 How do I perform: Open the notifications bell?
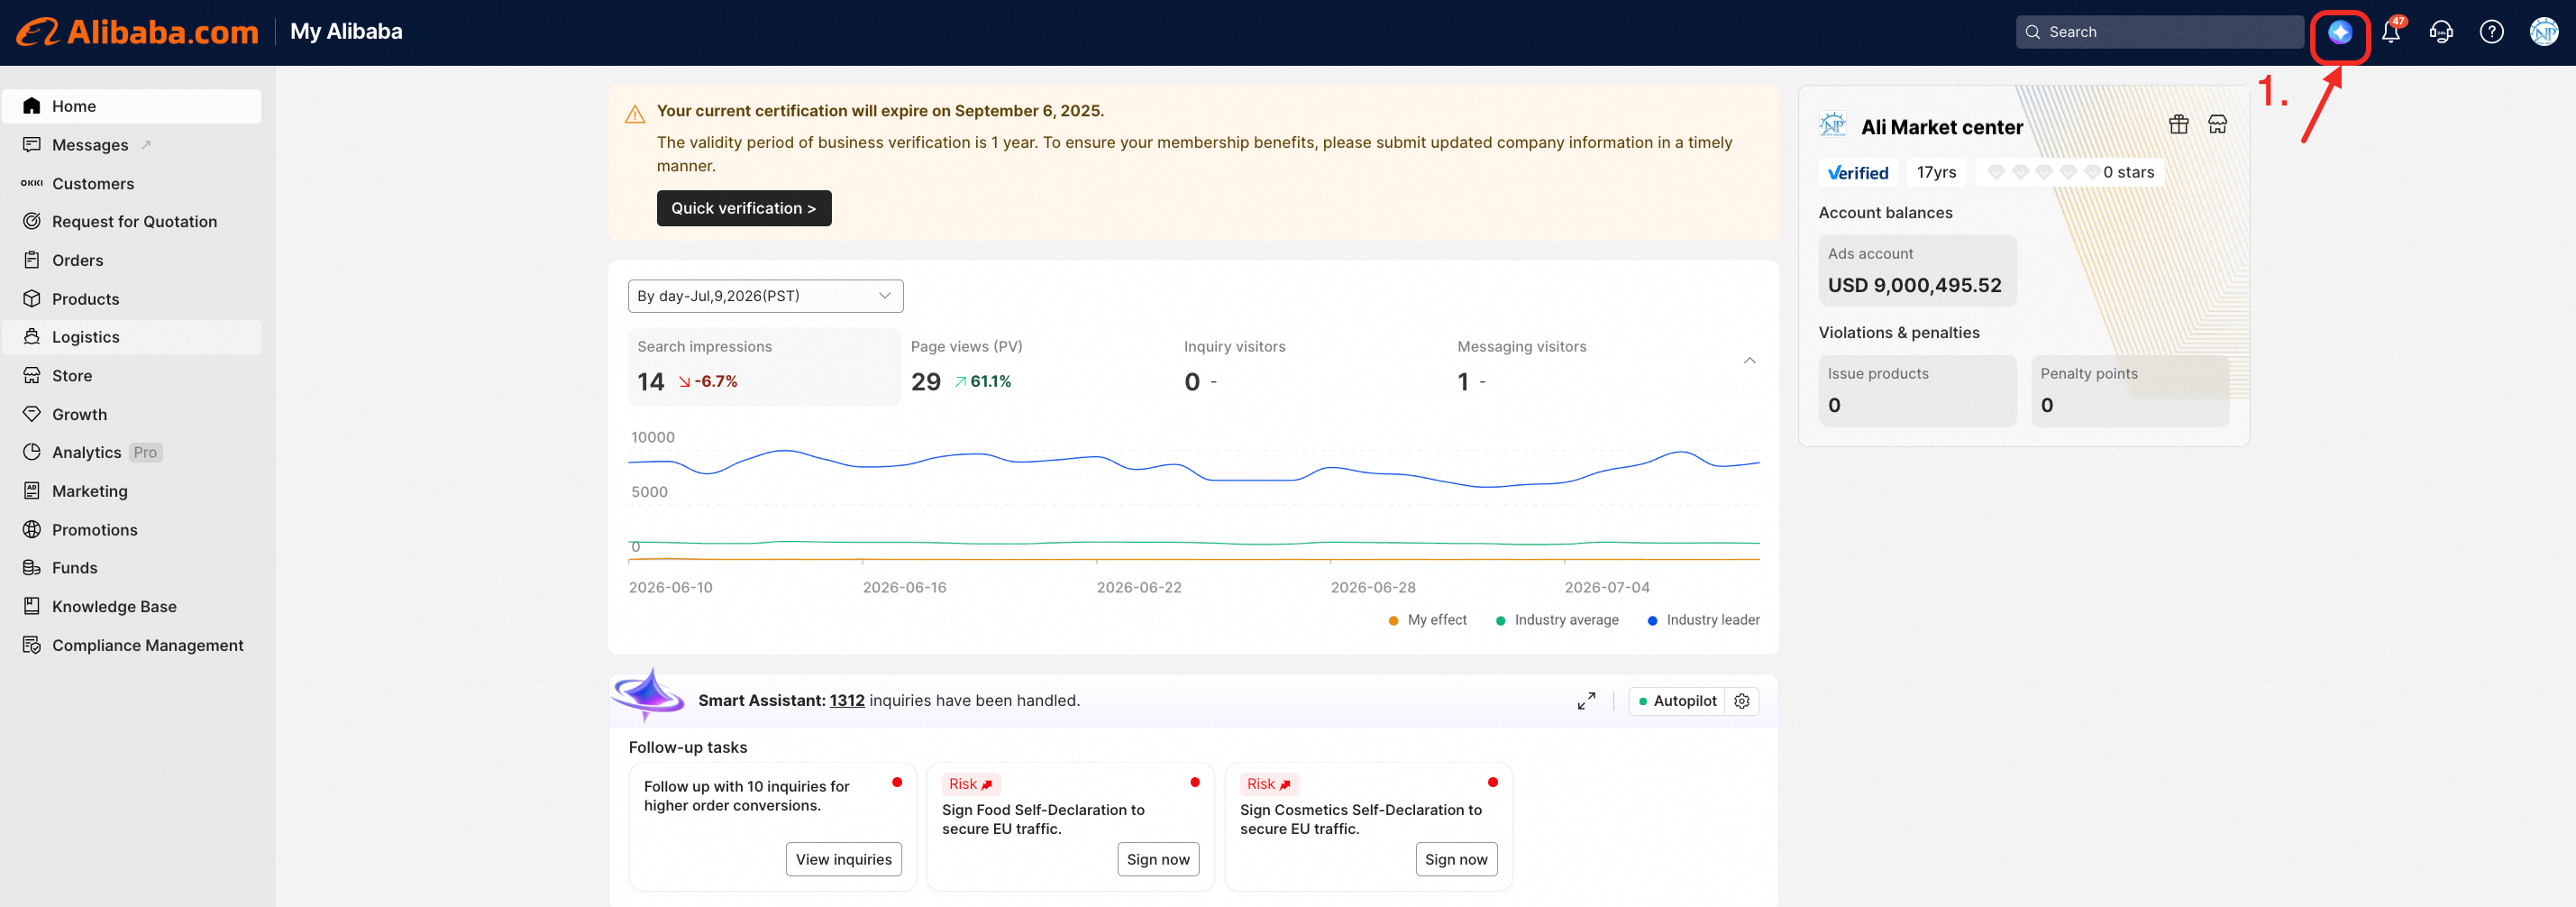pos(2391,32)
